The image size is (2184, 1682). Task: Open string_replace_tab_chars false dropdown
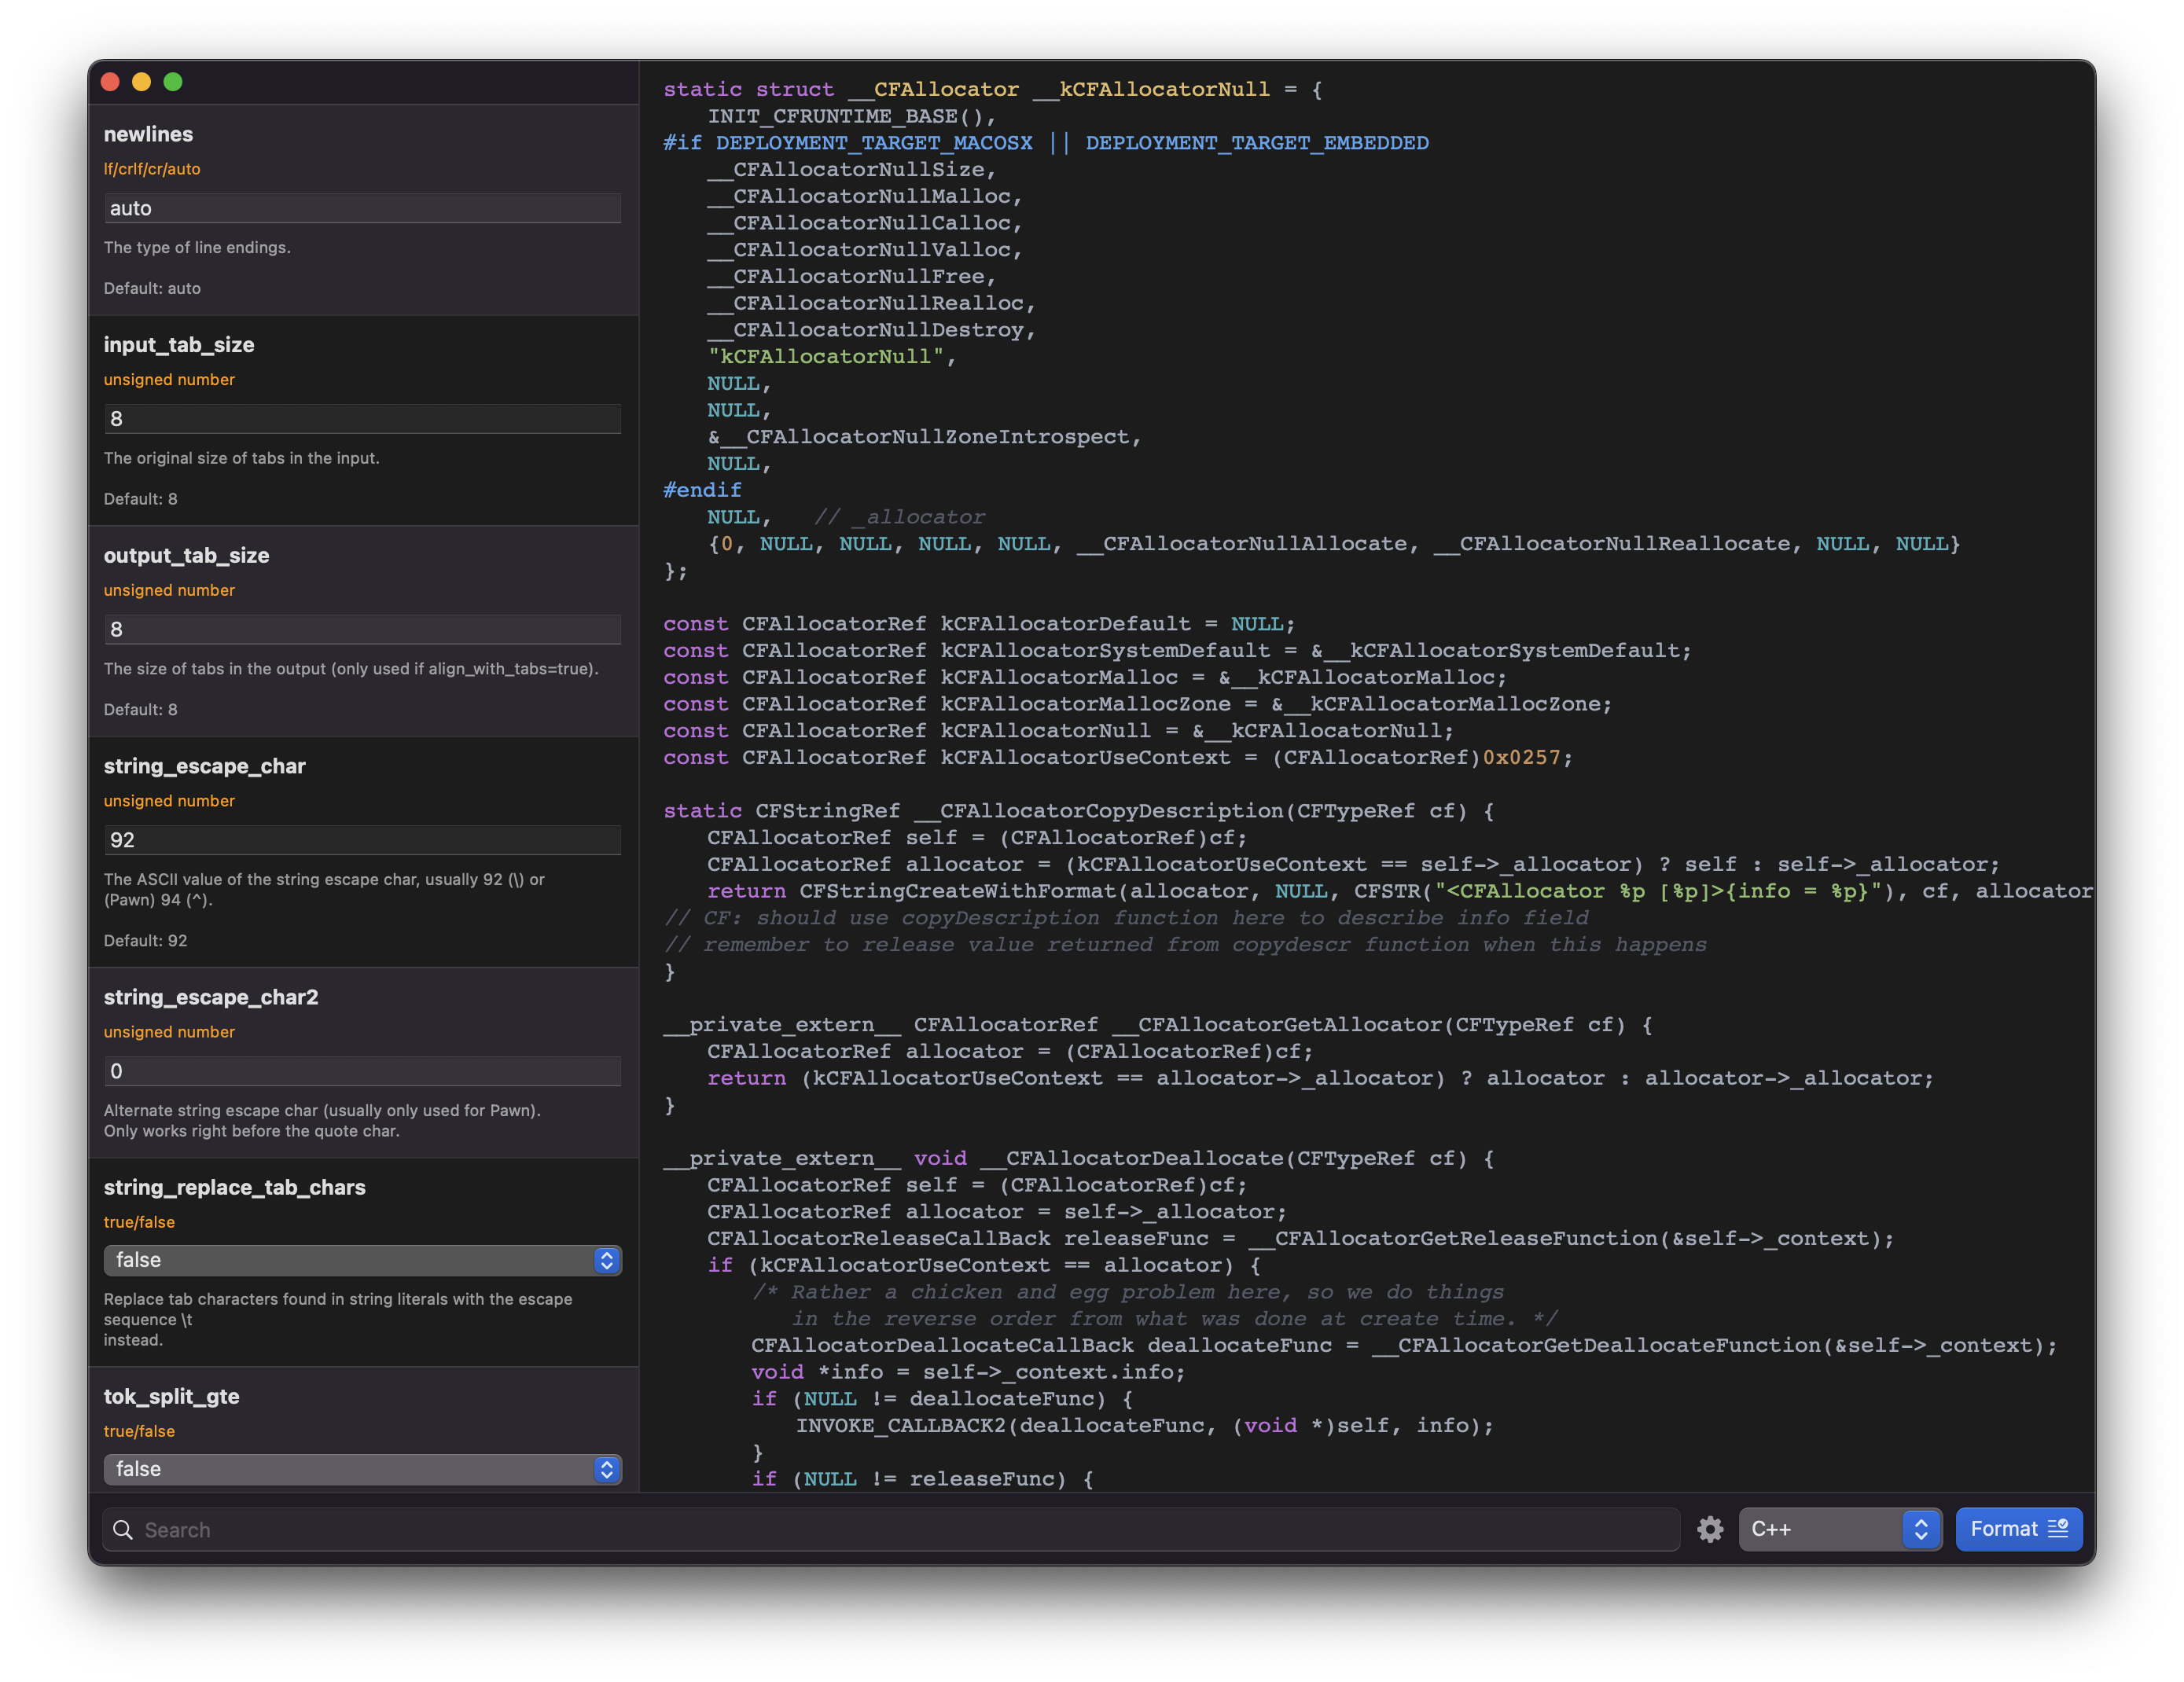pyautogui.click(x=350, y=1260)
